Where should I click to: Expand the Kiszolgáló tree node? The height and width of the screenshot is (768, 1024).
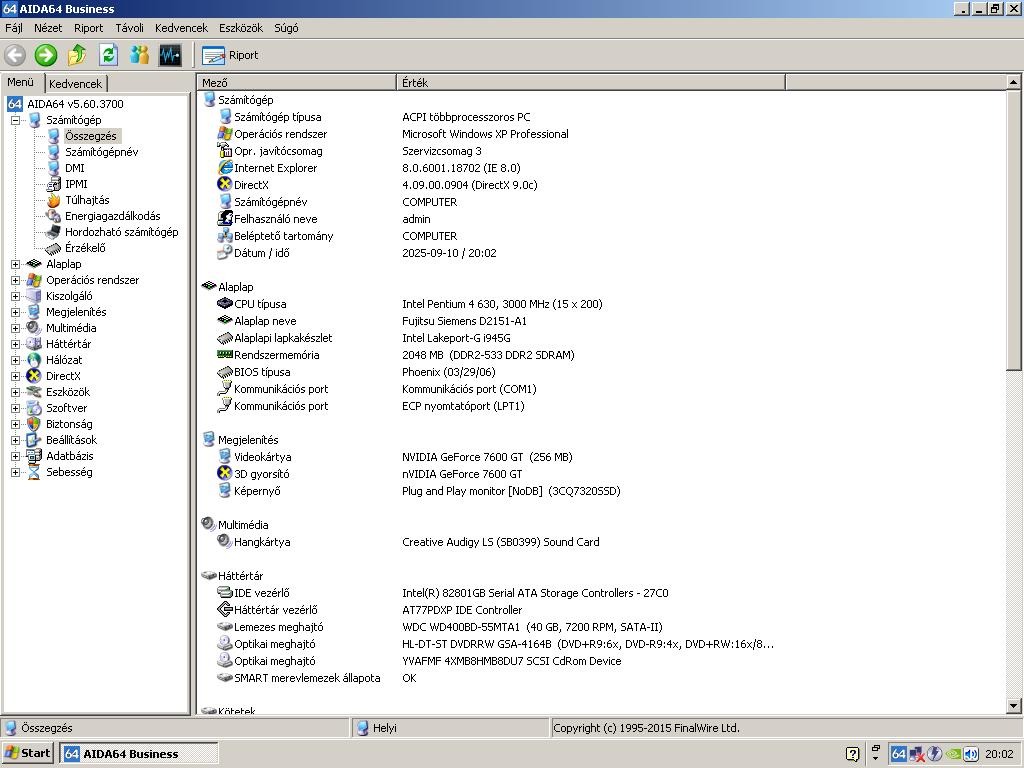point(15,296)
